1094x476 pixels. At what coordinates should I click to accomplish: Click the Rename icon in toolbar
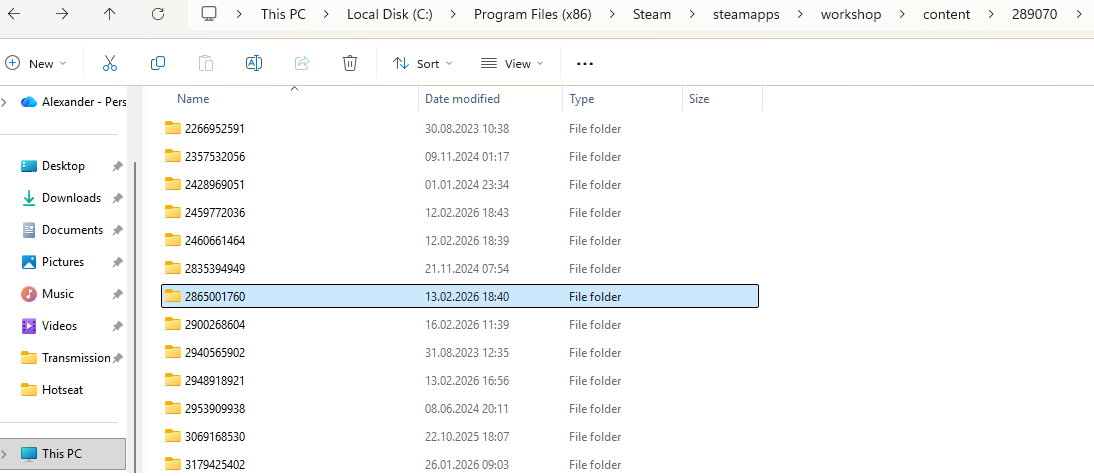coord(254,63)
